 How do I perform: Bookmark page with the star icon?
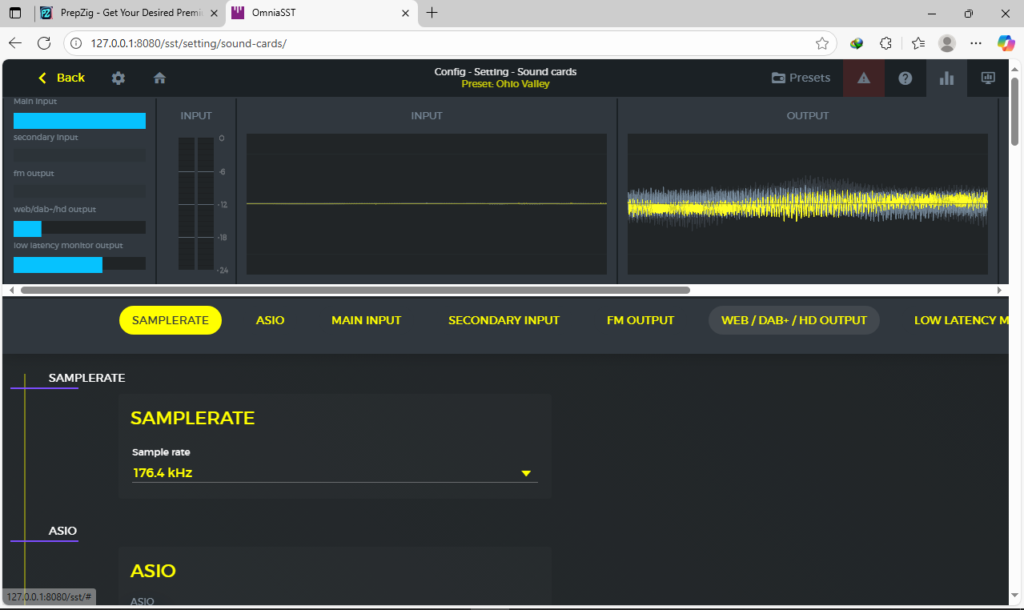coord(821,44)
